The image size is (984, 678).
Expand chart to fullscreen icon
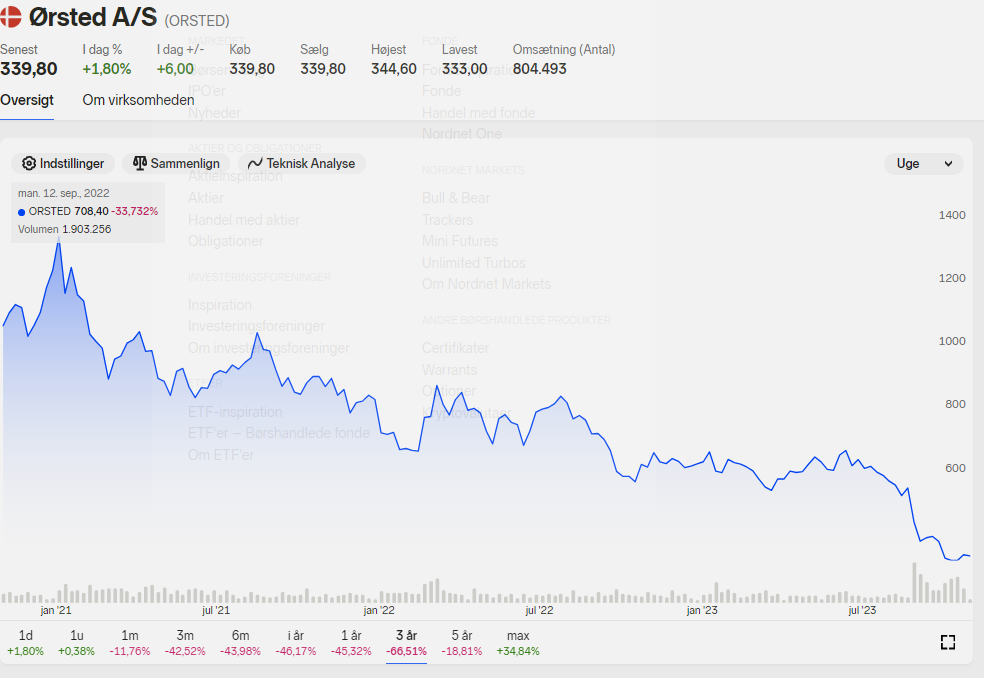point(948,642)
